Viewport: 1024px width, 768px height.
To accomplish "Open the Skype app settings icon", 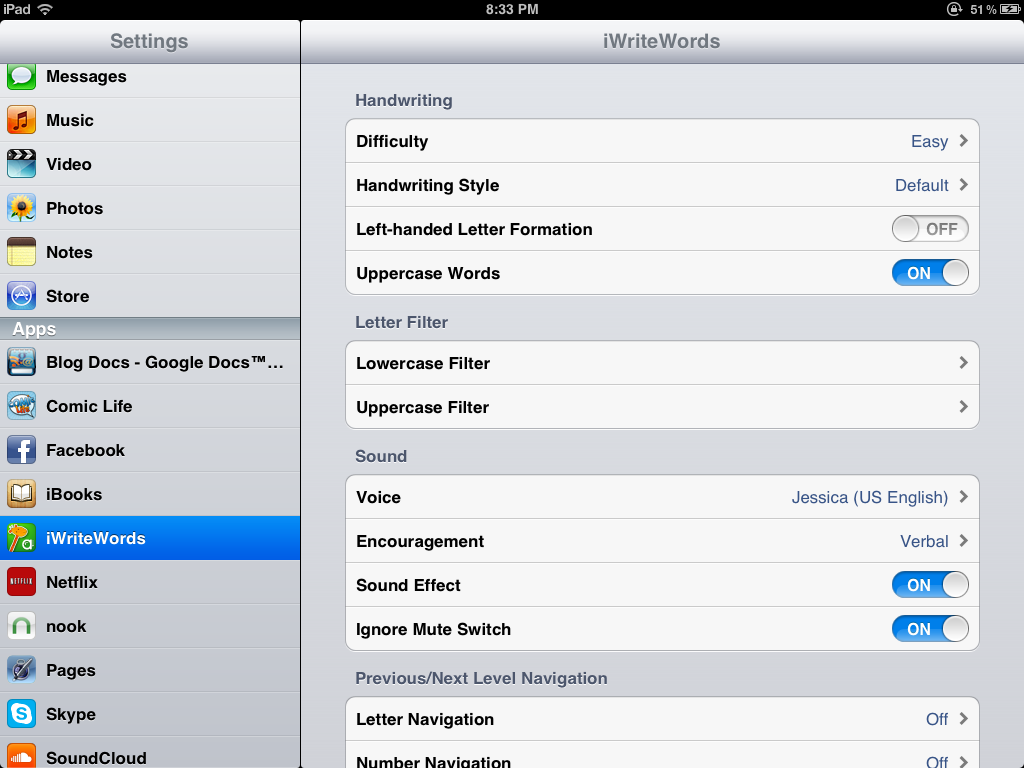I will [x=21, y=714].
